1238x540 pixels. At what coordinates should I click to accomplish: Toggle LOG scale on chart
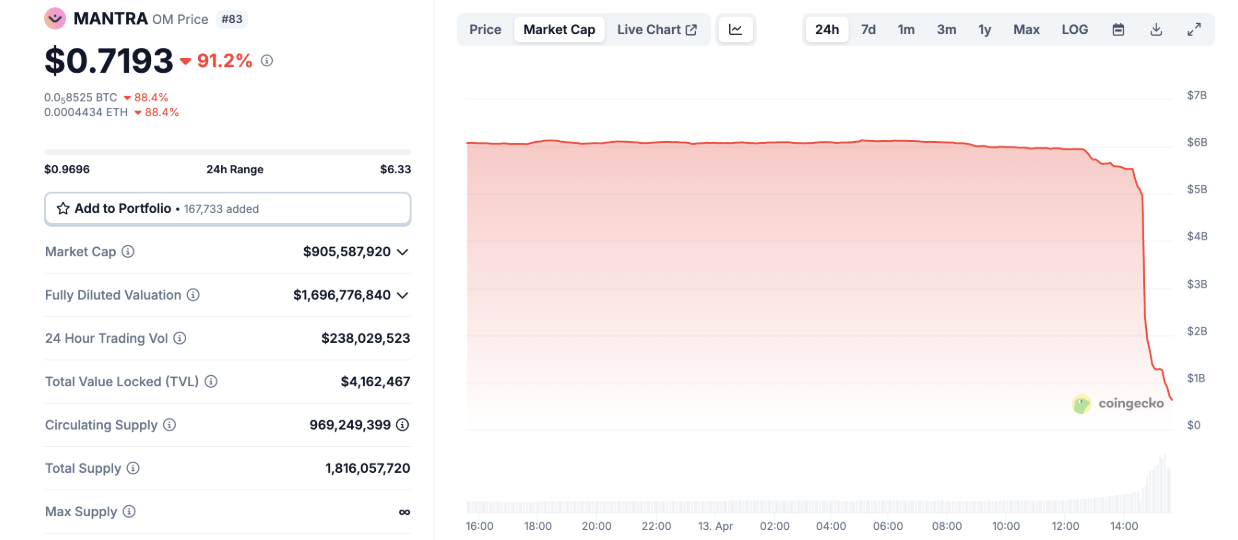click(1075, 29)
